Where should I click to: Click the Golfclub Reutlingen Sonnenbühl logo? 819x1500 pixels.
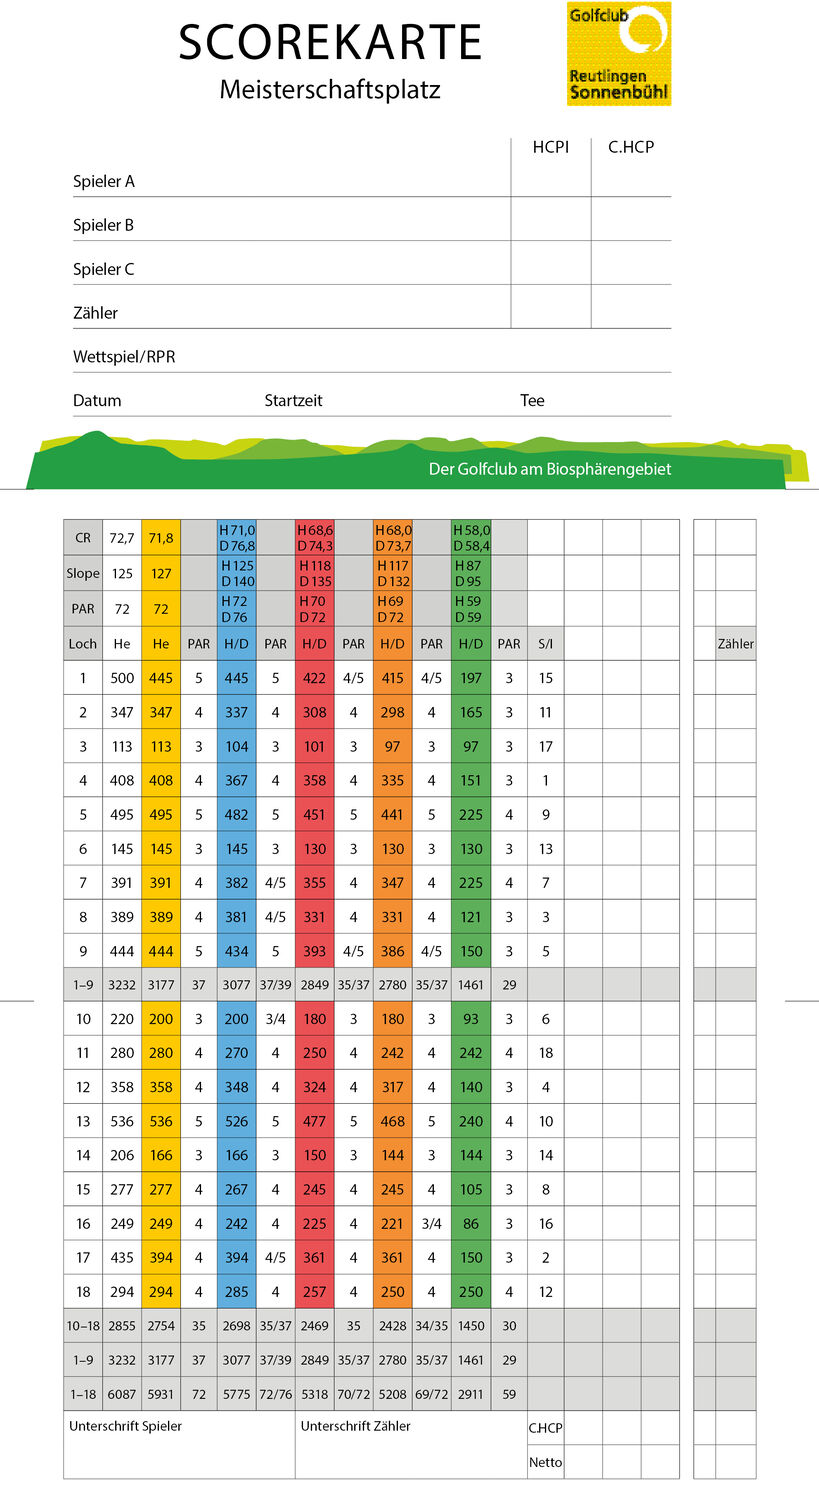point(619,53)
